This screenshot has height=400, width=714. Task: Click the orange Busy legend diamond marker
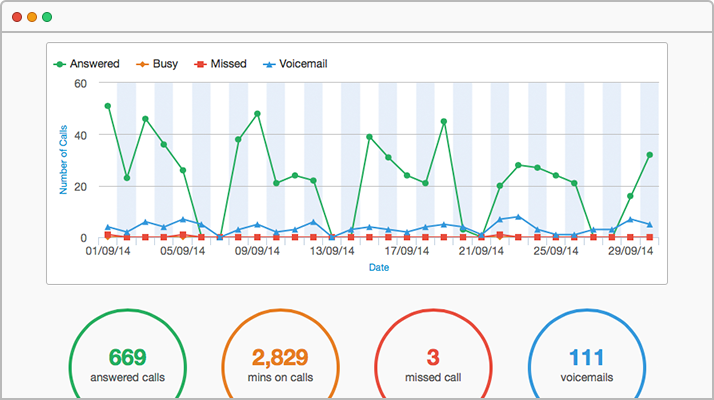(142, 65)
